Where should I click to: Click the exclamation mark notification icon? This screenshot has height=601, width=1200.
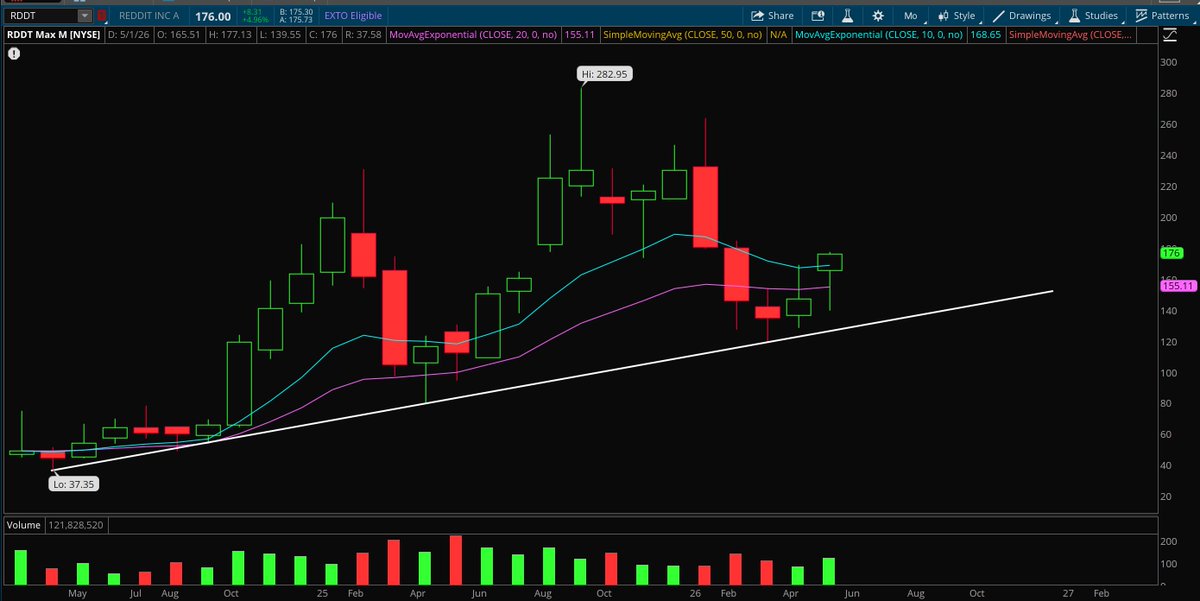(13, 53)
